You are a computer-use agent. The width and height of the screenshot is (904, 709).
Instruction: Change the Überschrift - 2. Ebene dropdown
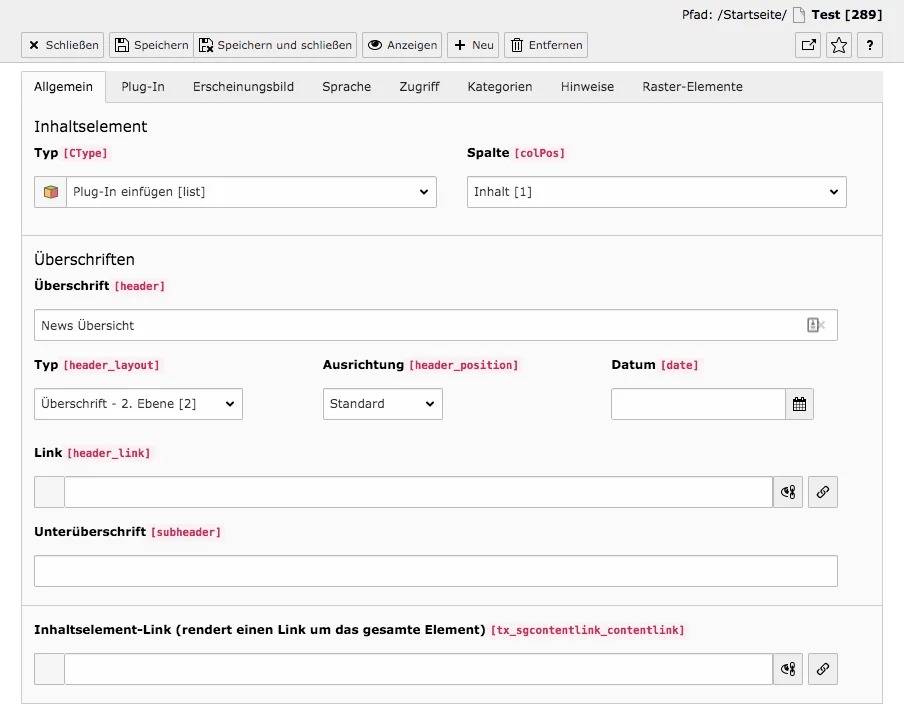138,403
